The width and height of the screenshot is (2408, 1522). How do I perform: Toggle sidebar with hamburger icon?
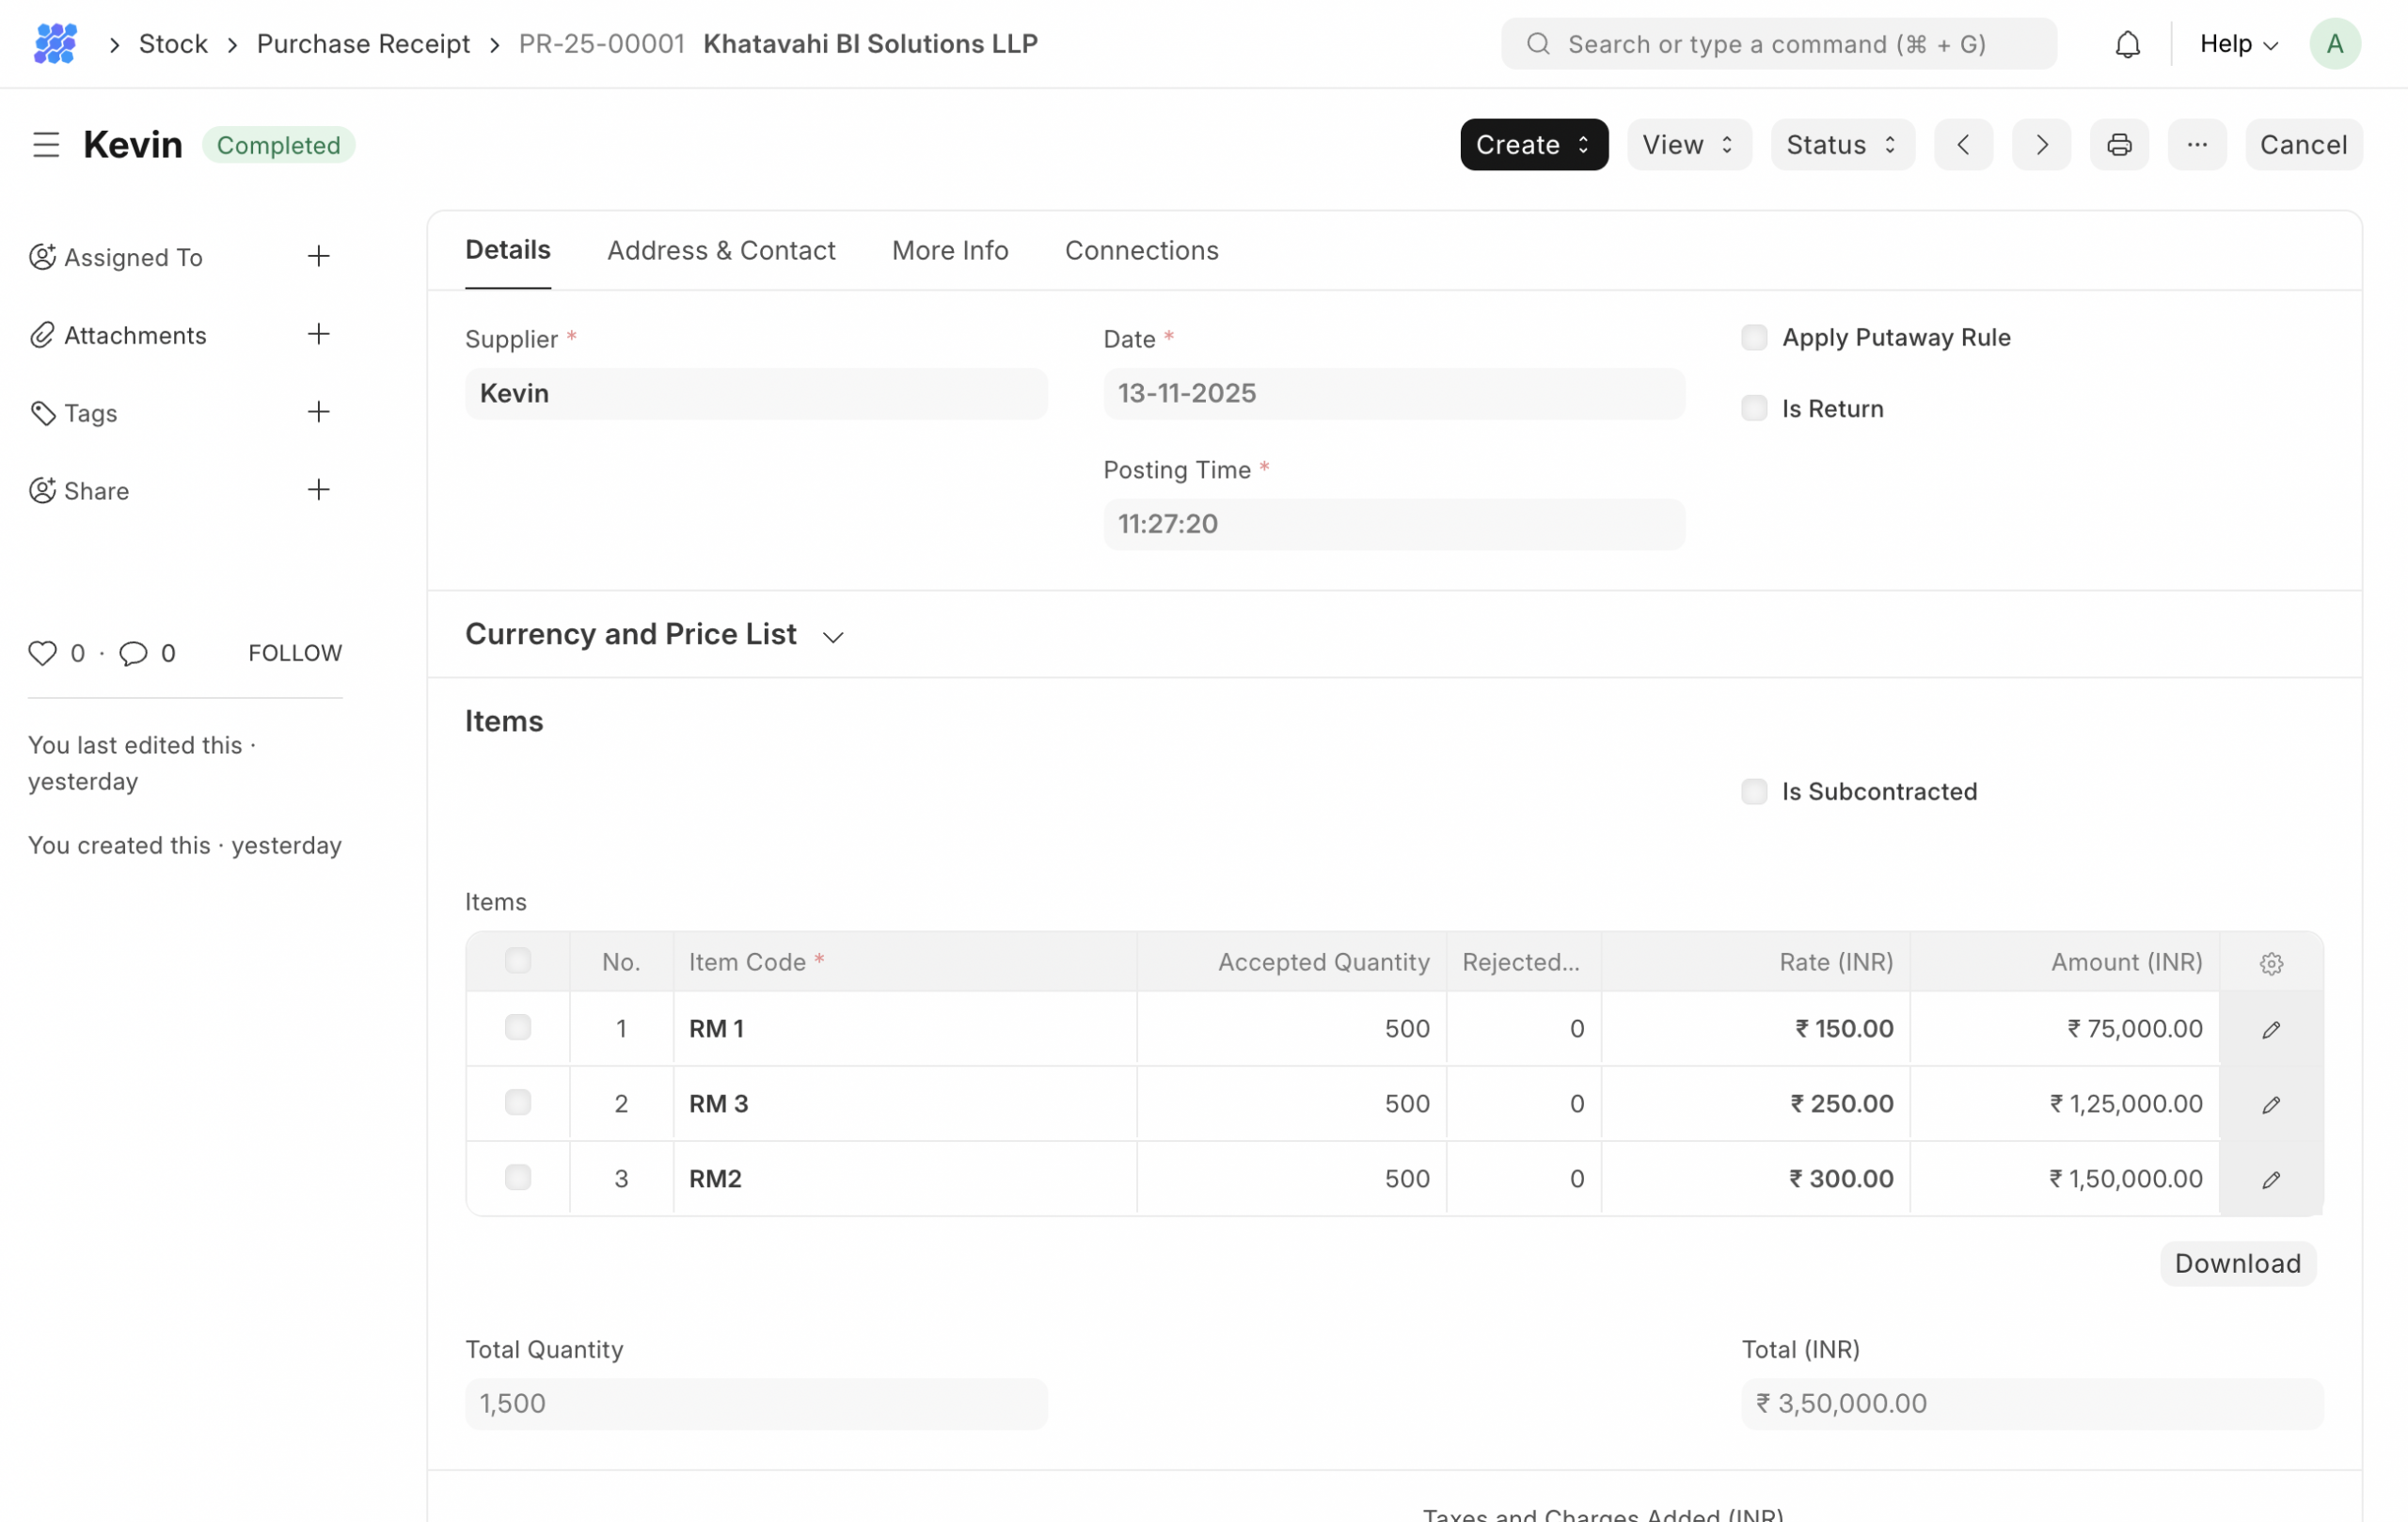pyautogui.click(x=46, y=145)
